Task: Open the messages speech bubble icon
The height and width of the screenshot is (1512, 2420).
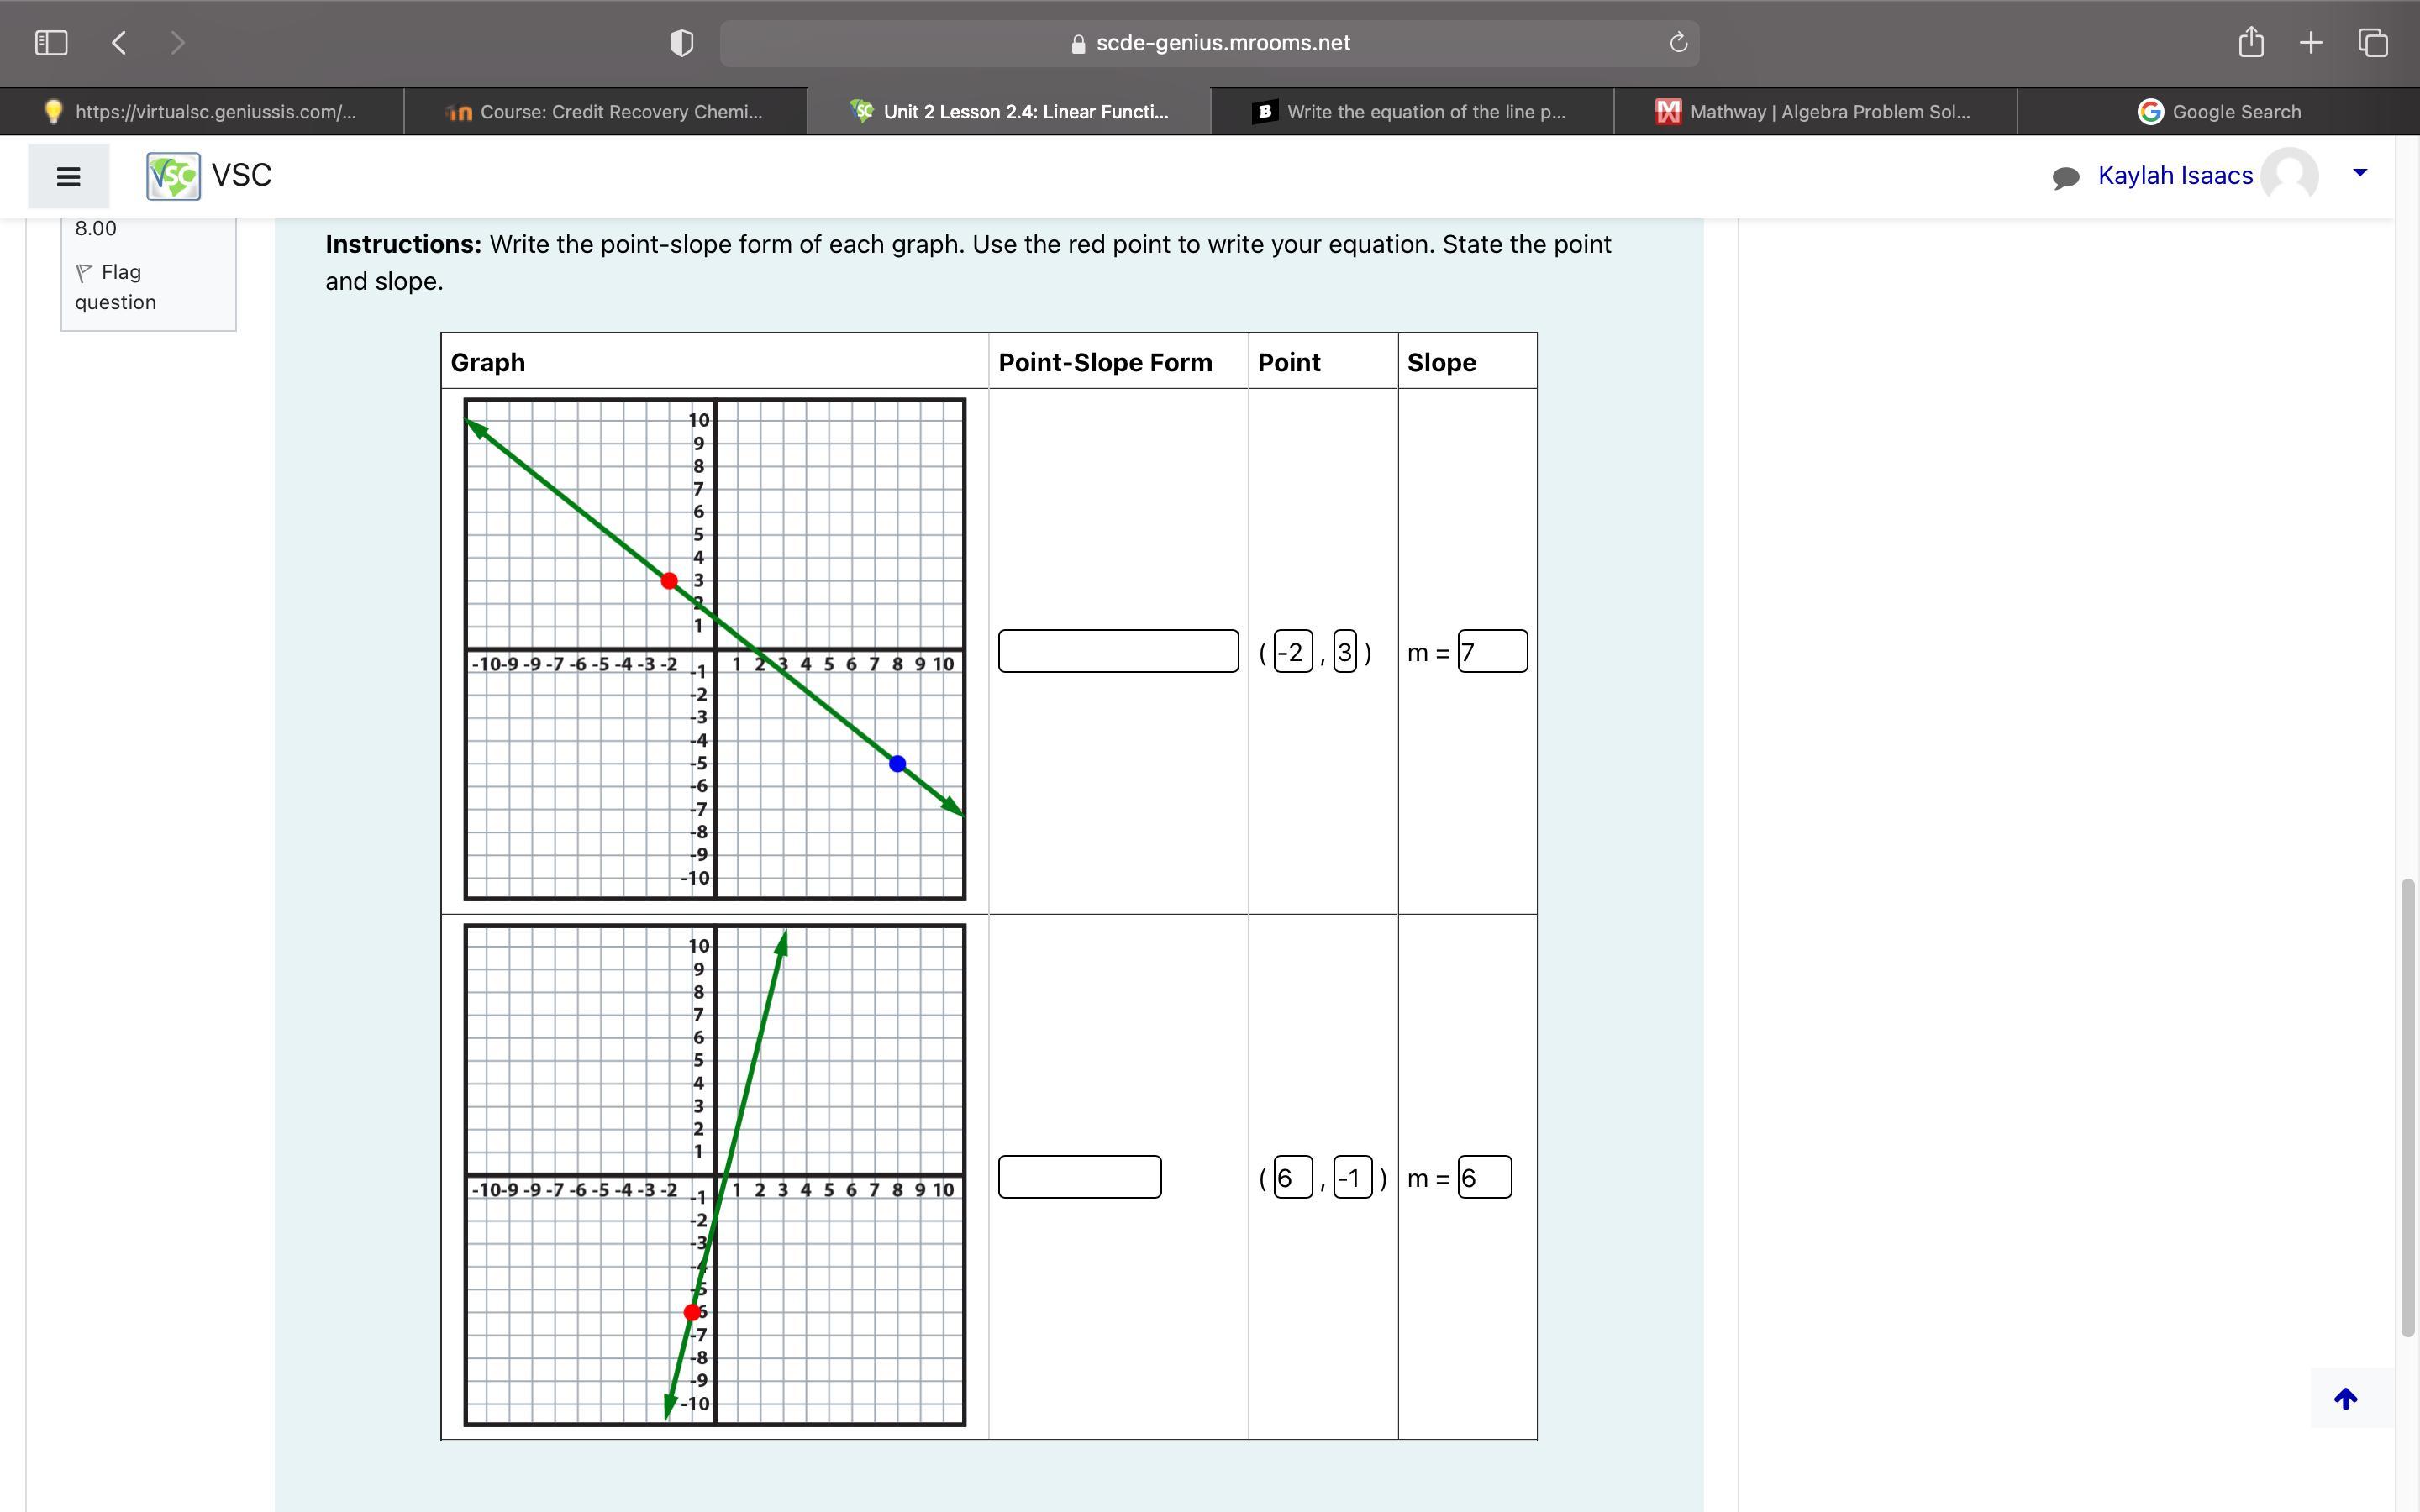Action: click(x=2065, y=177)
